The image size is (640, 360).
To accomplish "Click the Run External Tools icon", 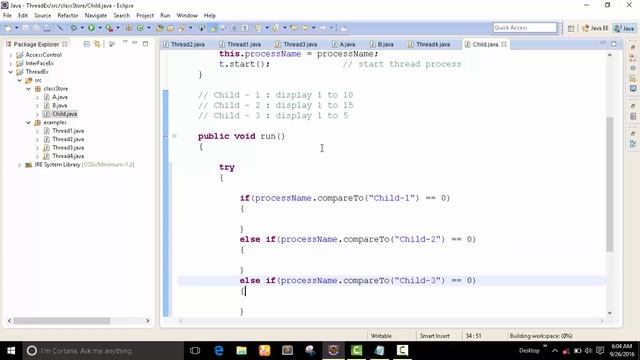I will (x=109, y=28).
